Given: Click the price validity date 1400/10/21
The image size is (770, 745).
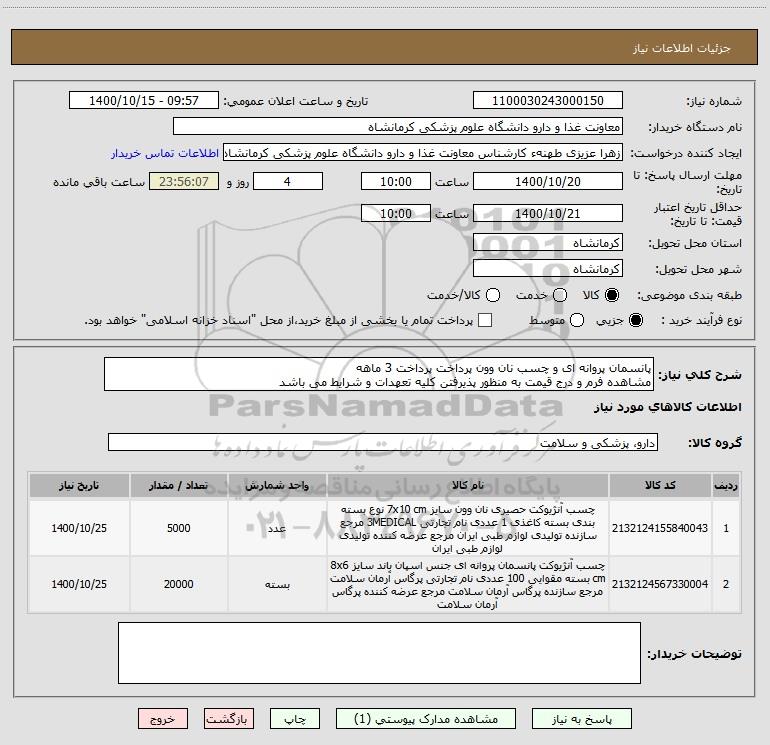Looking at the screenshot, I should pyautogui.click(x=548, y=213).
